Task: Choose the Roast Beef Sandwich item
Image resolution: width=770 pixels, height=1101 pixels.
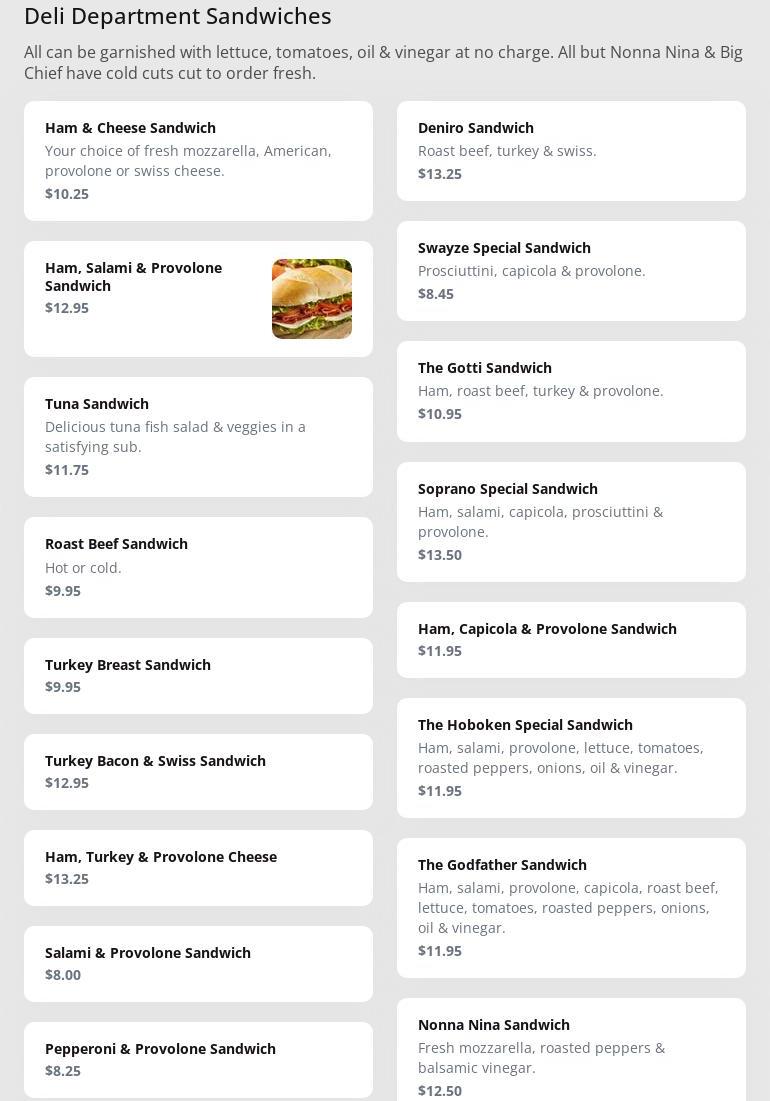Action: click(x=198, y=567)
